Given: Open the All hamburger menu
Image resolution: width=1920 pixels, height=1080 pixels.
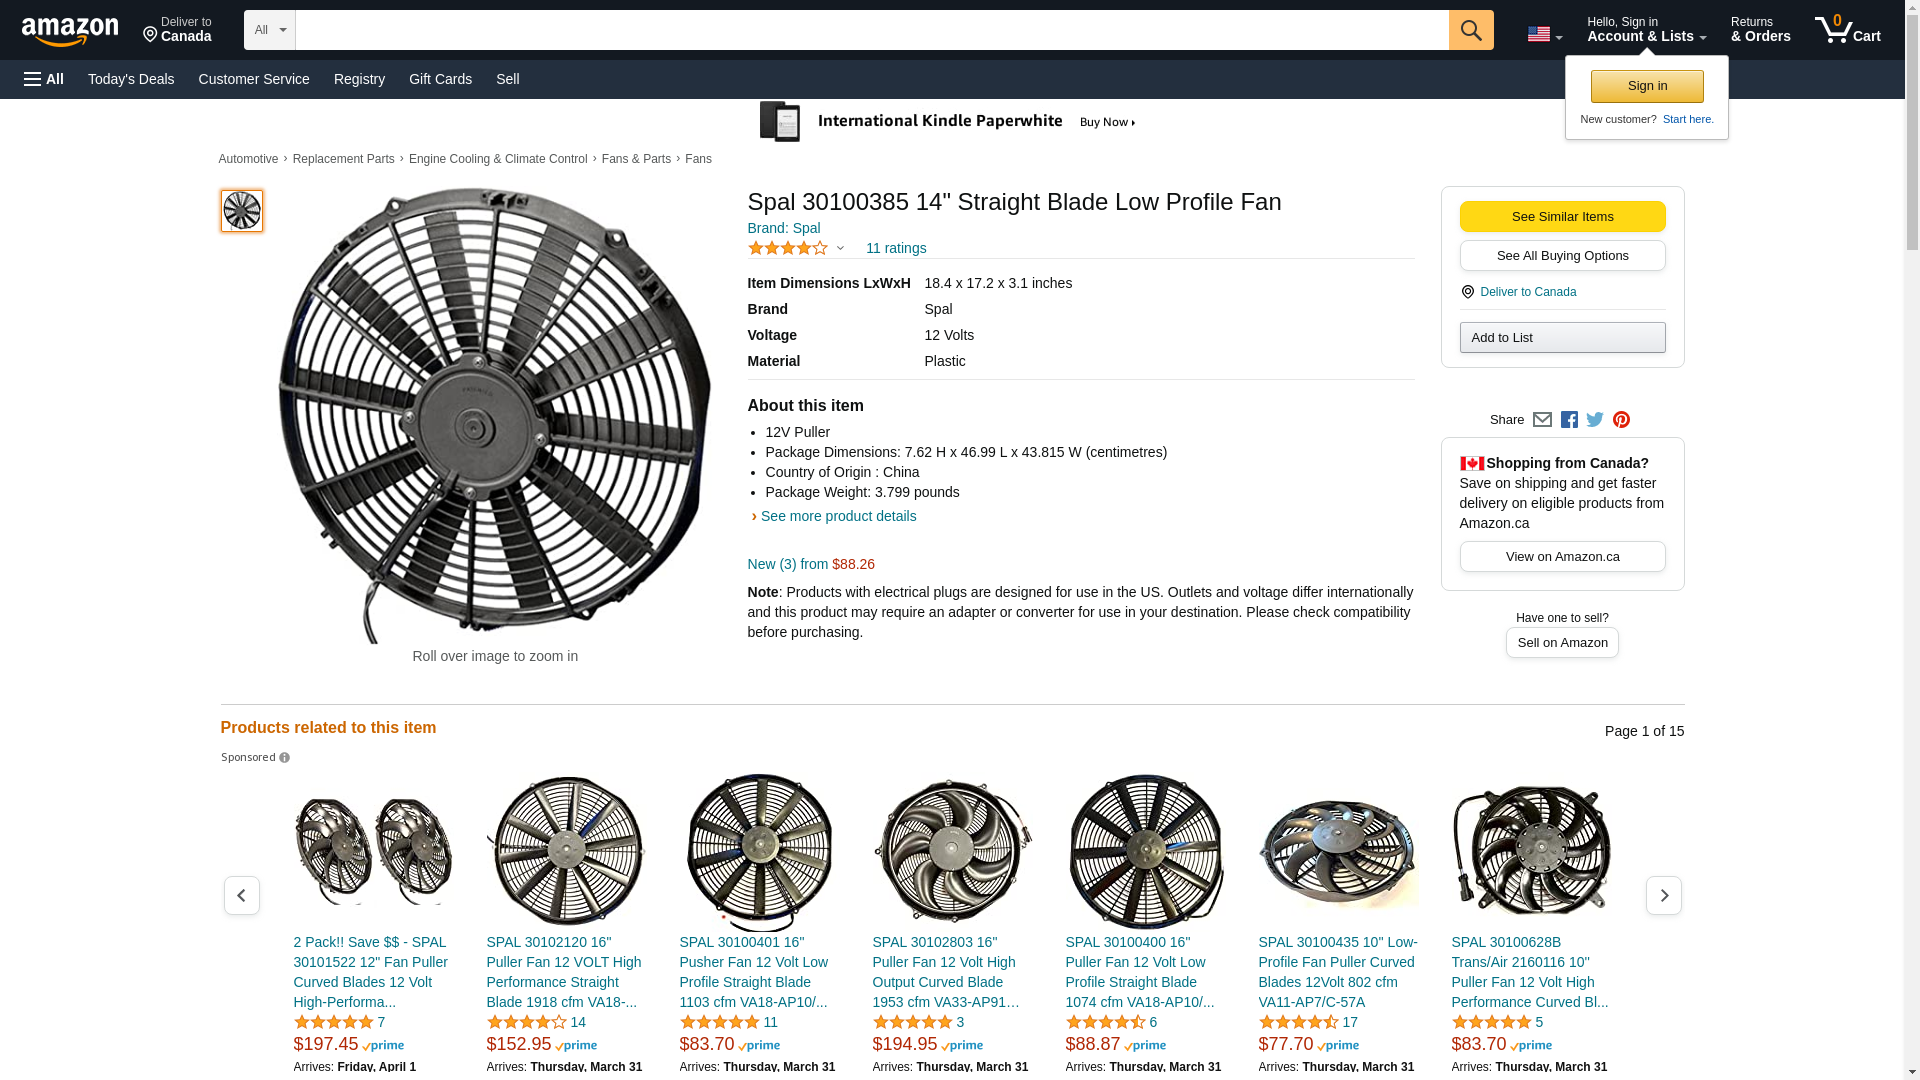Looking at the screenshot, I should [44, 79].
